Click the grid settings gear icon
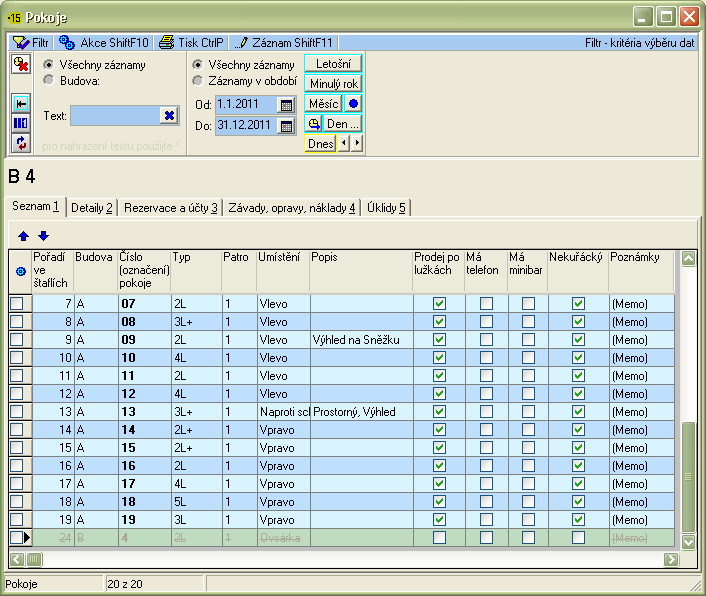The width and height of the screenshot is (706, 596). pyautogui.click(x=20, y=271)
